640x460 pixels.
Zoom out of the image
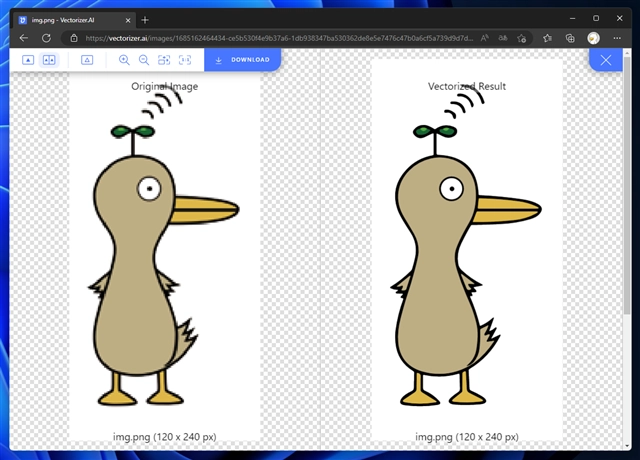point(144,60)
